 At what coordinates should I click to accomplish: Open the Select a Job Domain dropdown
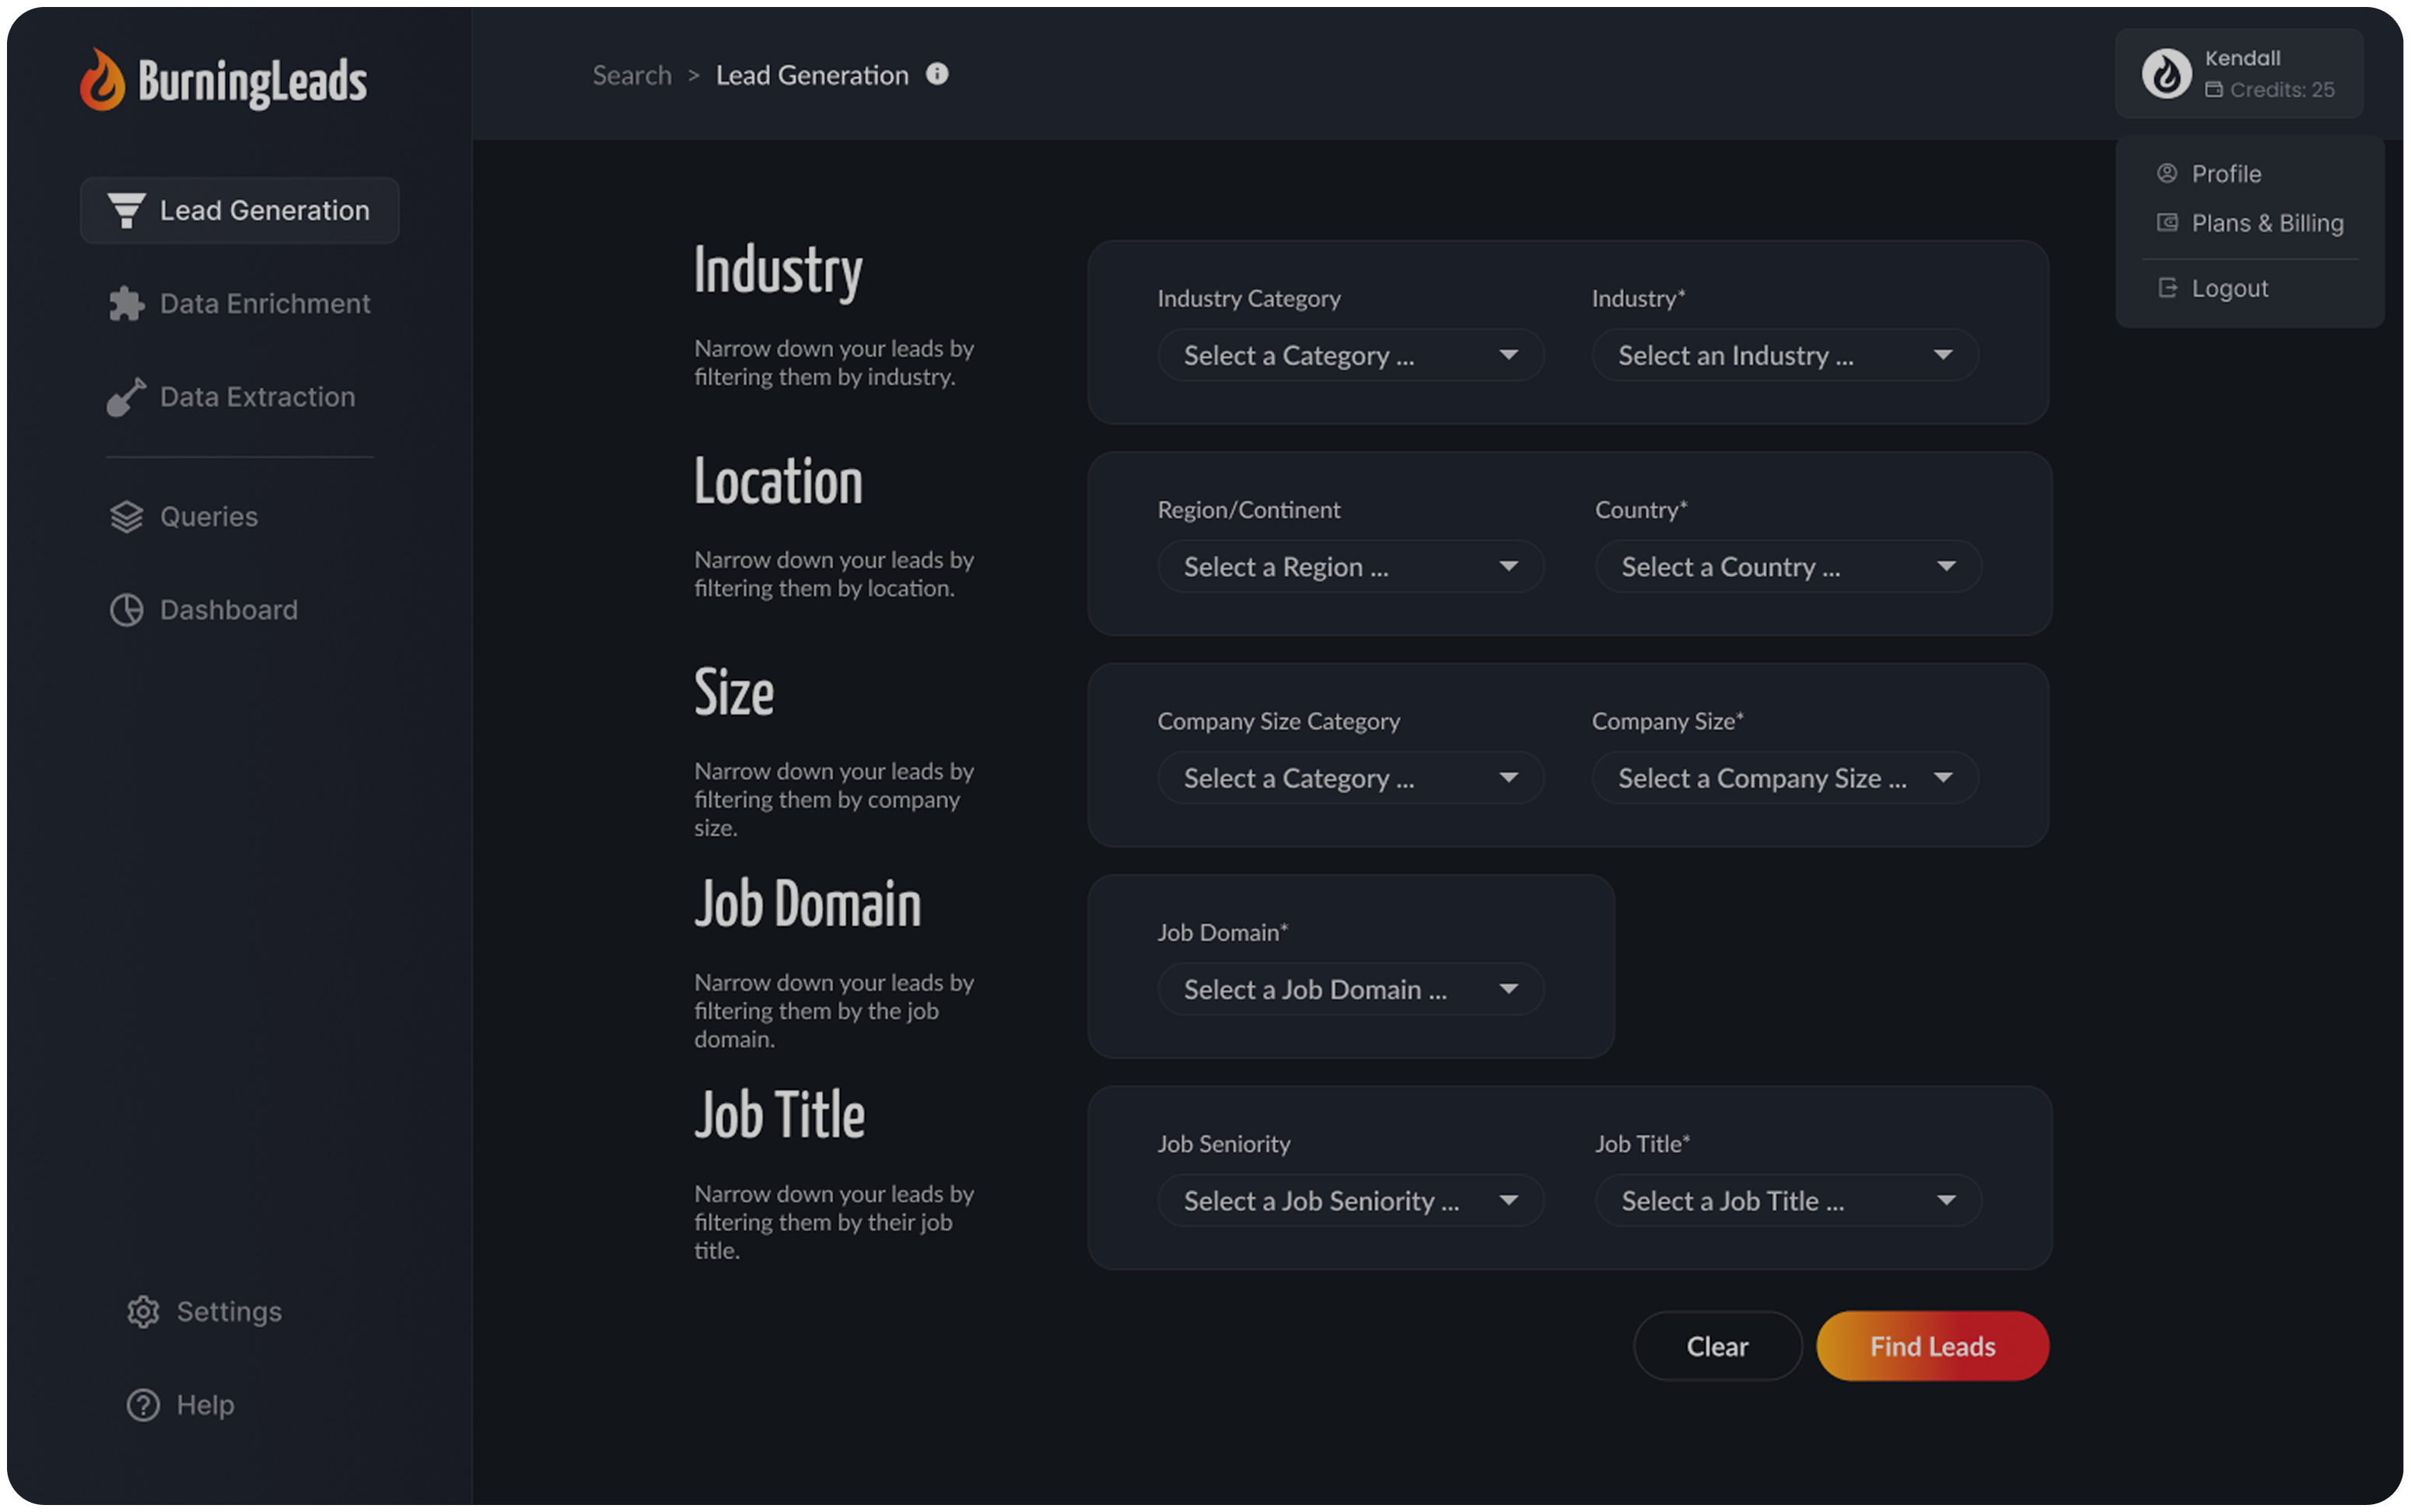pyautogui.click(x=1350, y=989)
